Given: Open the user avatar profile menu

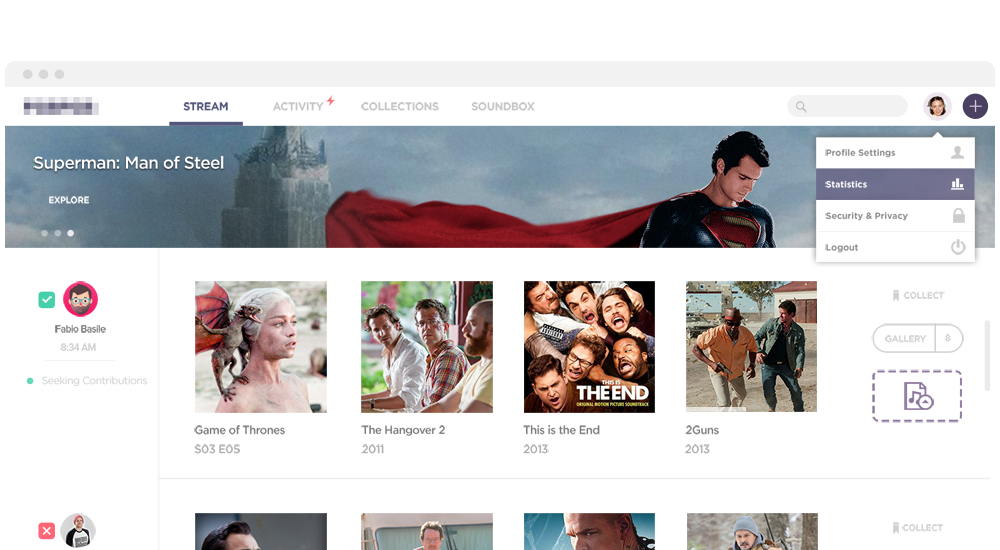Looking at the screenshot, I should pos(937,106).
